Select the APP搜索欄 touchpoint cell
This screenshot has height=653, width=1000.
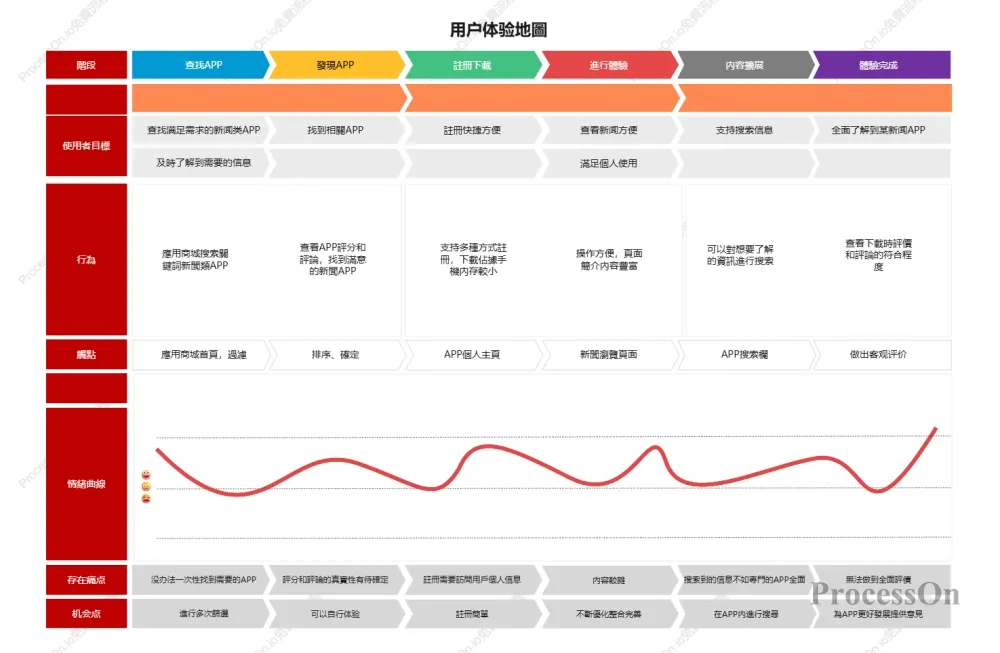tap(744, 354)
